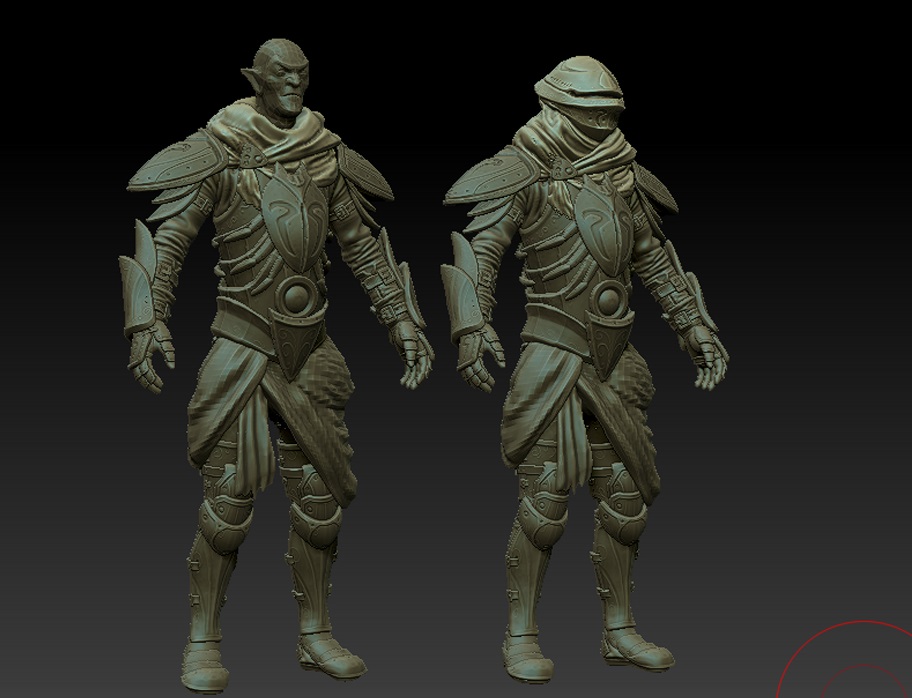This screenshot has height=698, width=912.
Task: Click the round belt medallion on the bare-headed model
Action: coord(297,298)
